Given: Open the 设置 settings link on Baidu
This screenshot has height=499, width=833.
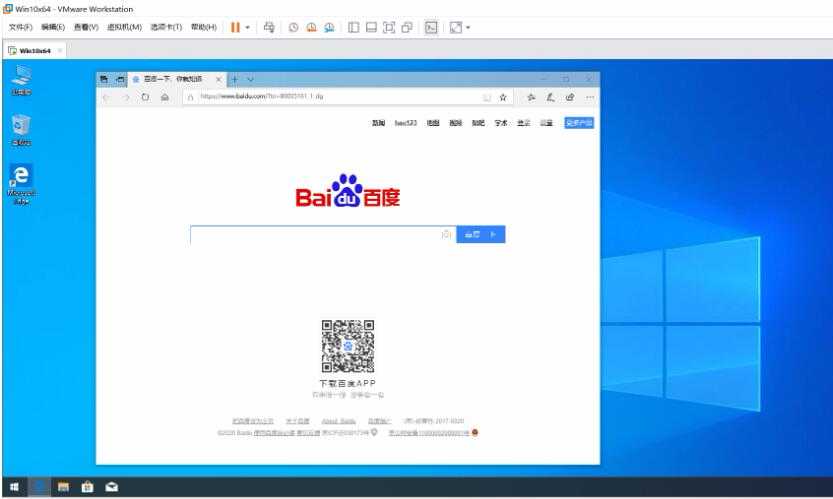Looking at the screenshot, I should 547,123.
